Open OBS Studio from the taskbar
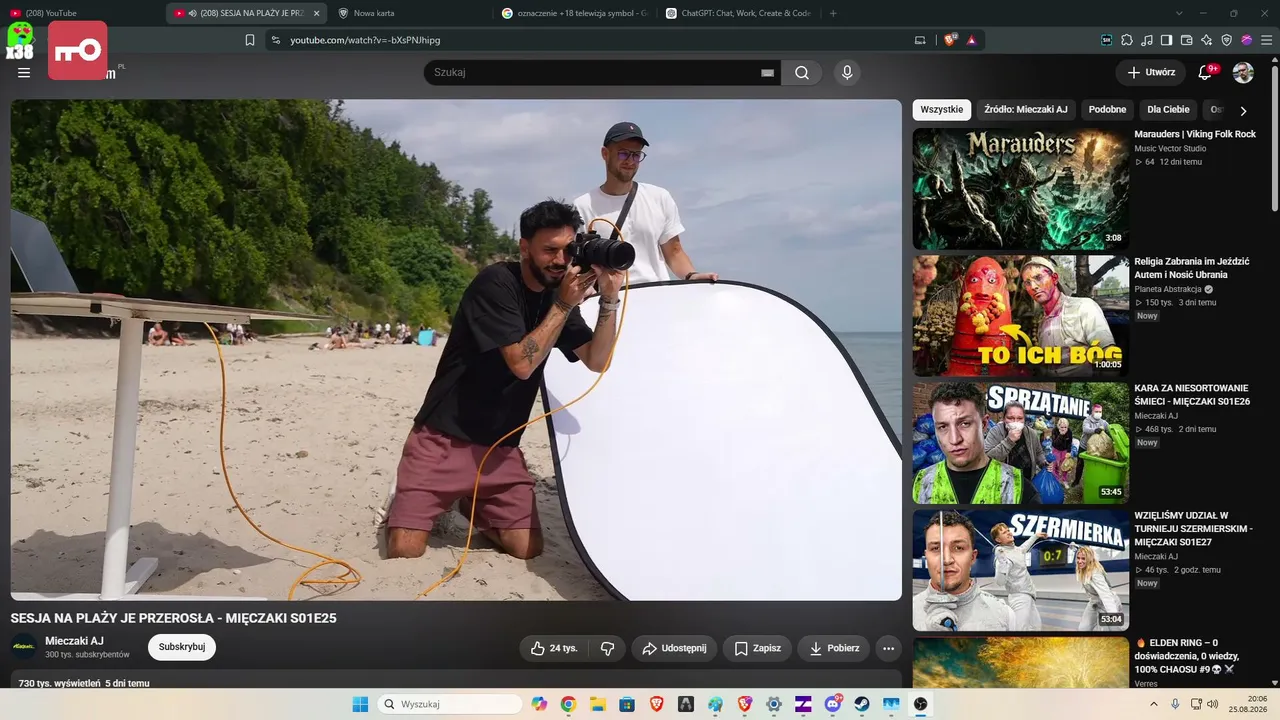The image size is (1280, 720). (920, 704)
